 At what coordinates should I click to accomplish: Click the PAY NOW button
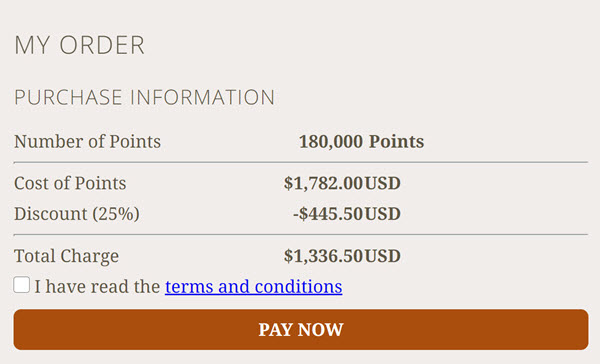(301, 330)
